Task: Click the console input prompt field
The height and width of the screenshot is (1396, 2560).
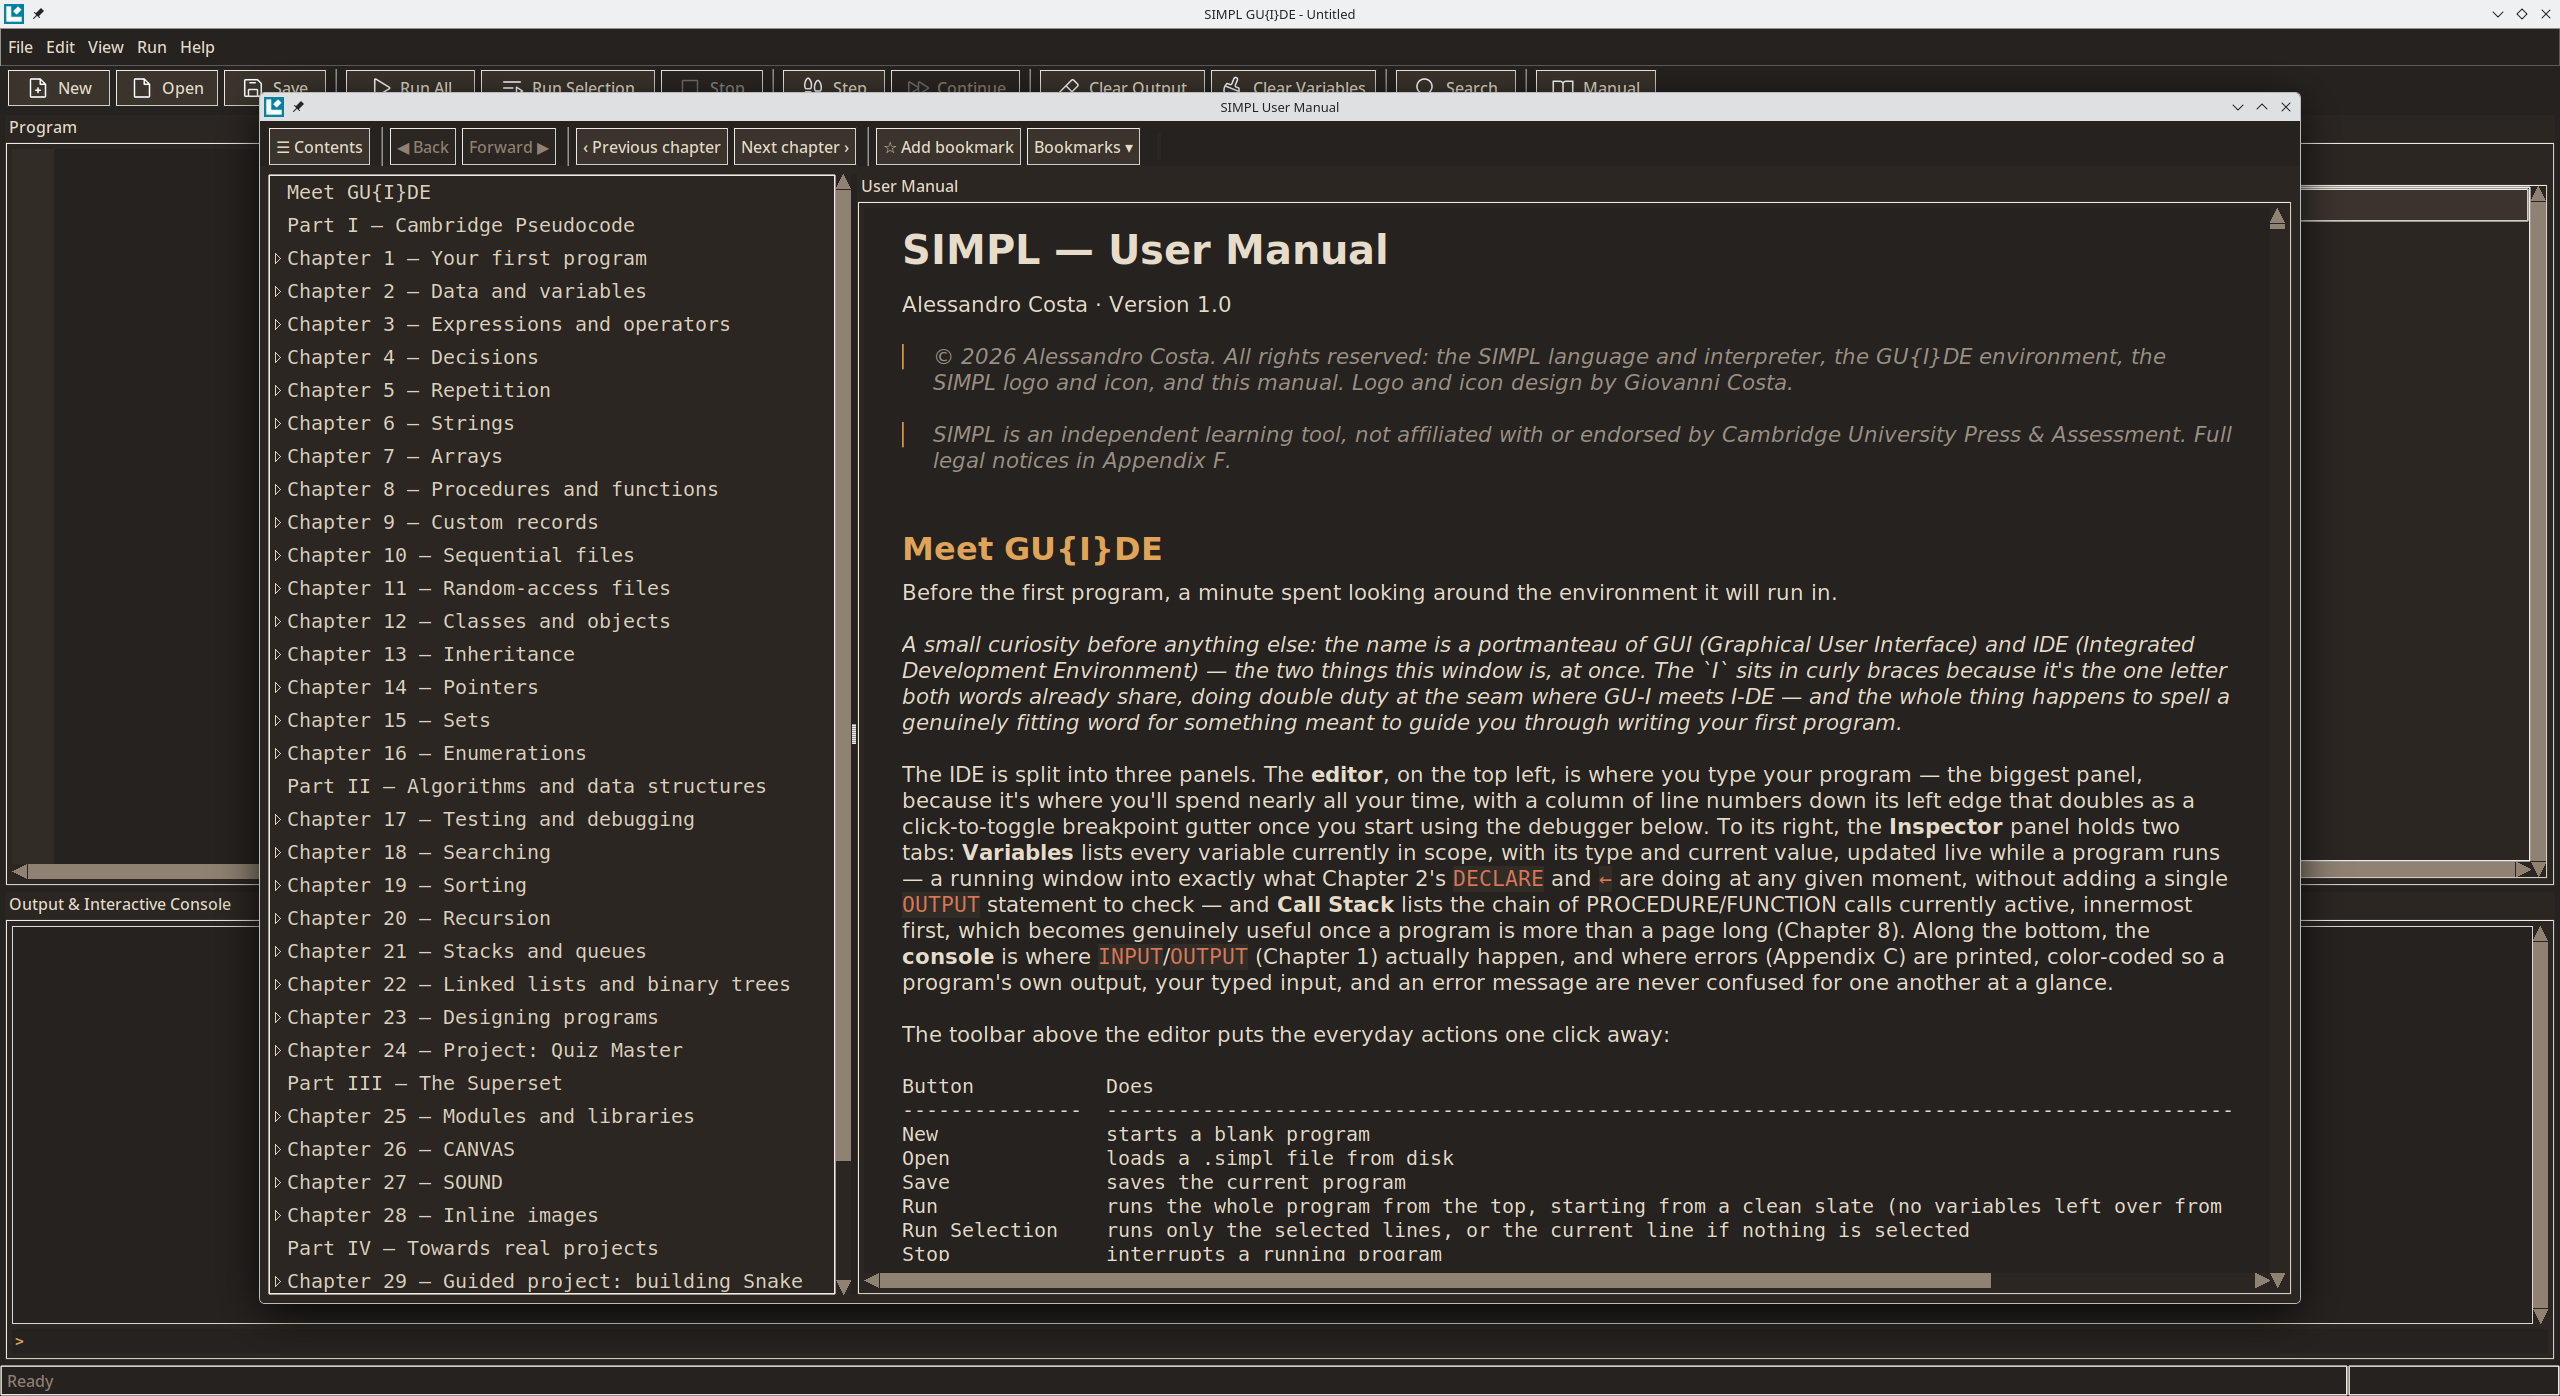Action: pos(1280,1341)
